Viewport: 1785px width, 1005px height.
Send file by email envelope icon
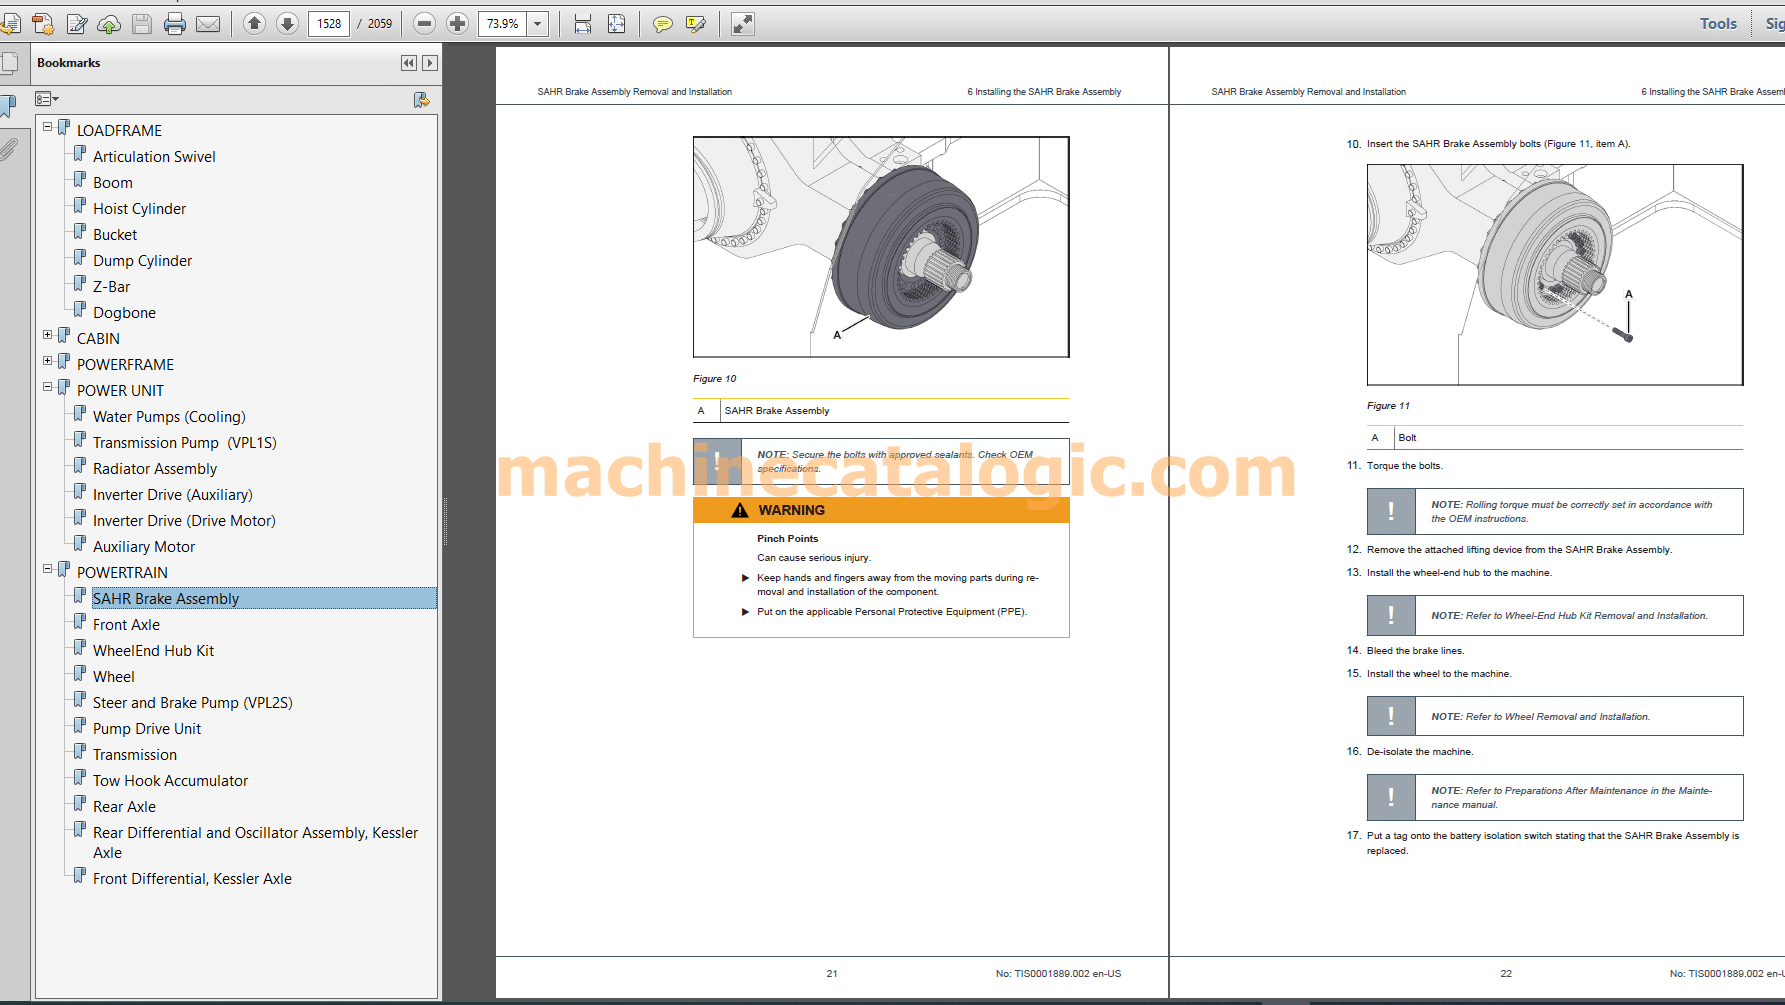[208, 24]
